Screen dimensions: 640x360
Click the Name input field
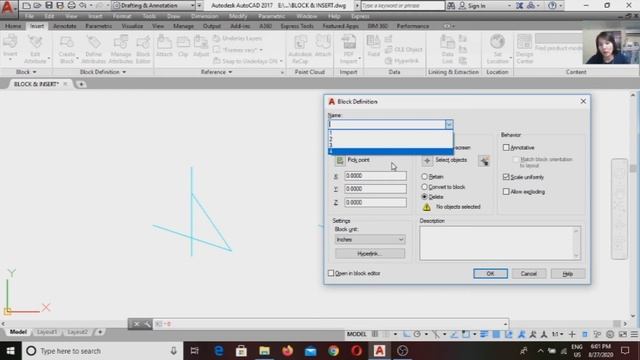pyautogui.click(x=387, y=124)
